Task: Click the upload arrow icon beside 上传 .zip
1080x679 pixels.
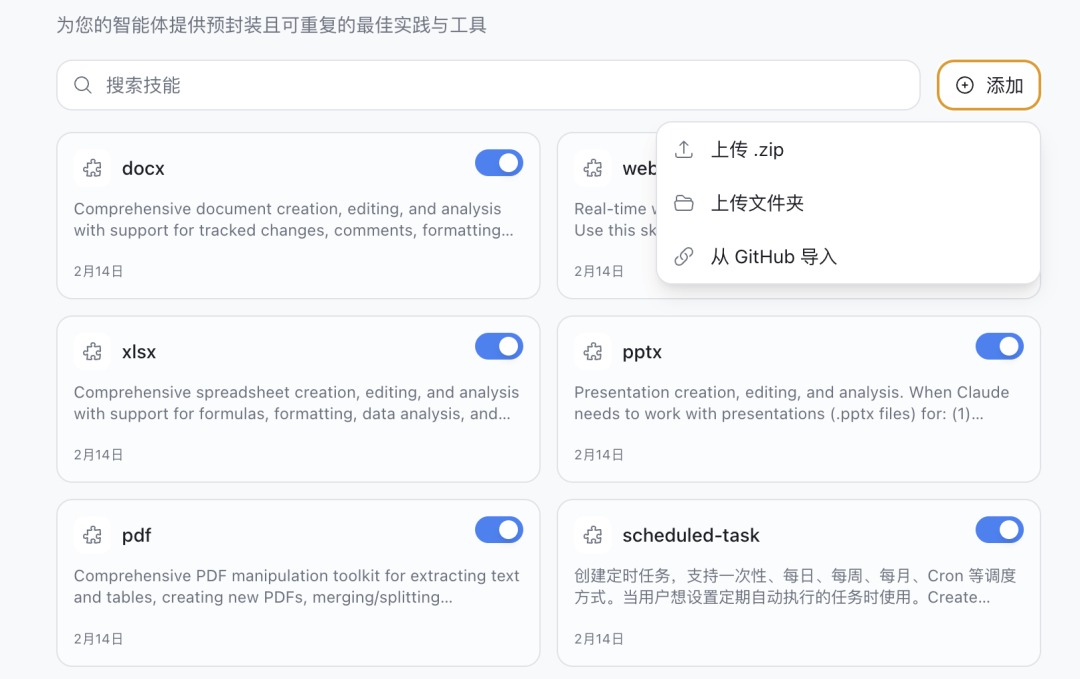Action: 684,148
